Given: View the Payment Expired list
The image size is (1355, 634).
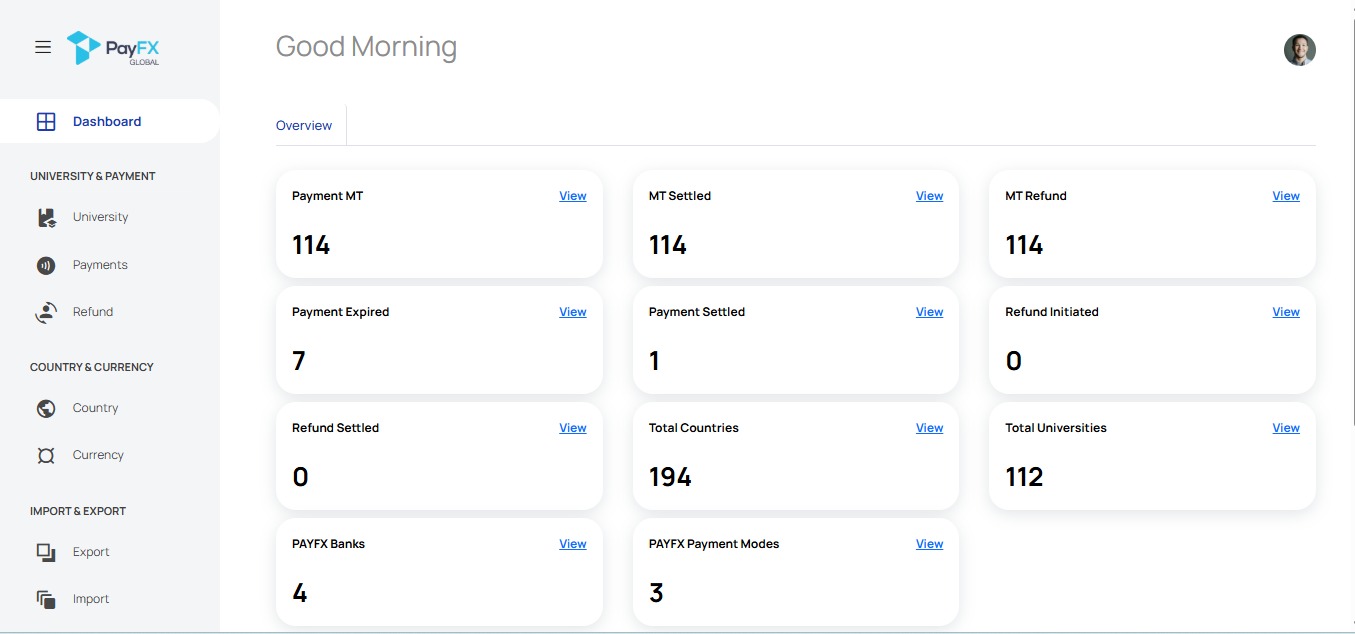Looking at the screenshot, I should (572, 312).
